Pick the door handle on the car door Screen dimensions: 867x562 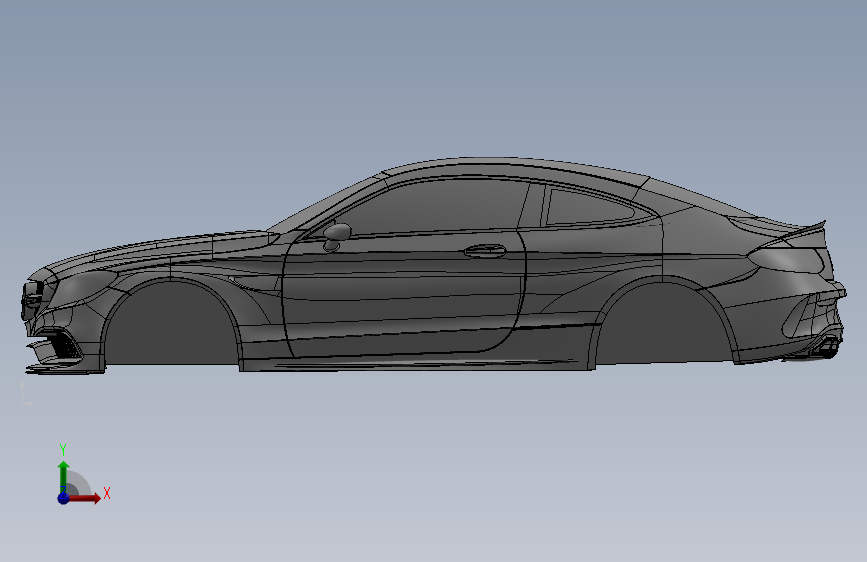[x=485, y=251]
